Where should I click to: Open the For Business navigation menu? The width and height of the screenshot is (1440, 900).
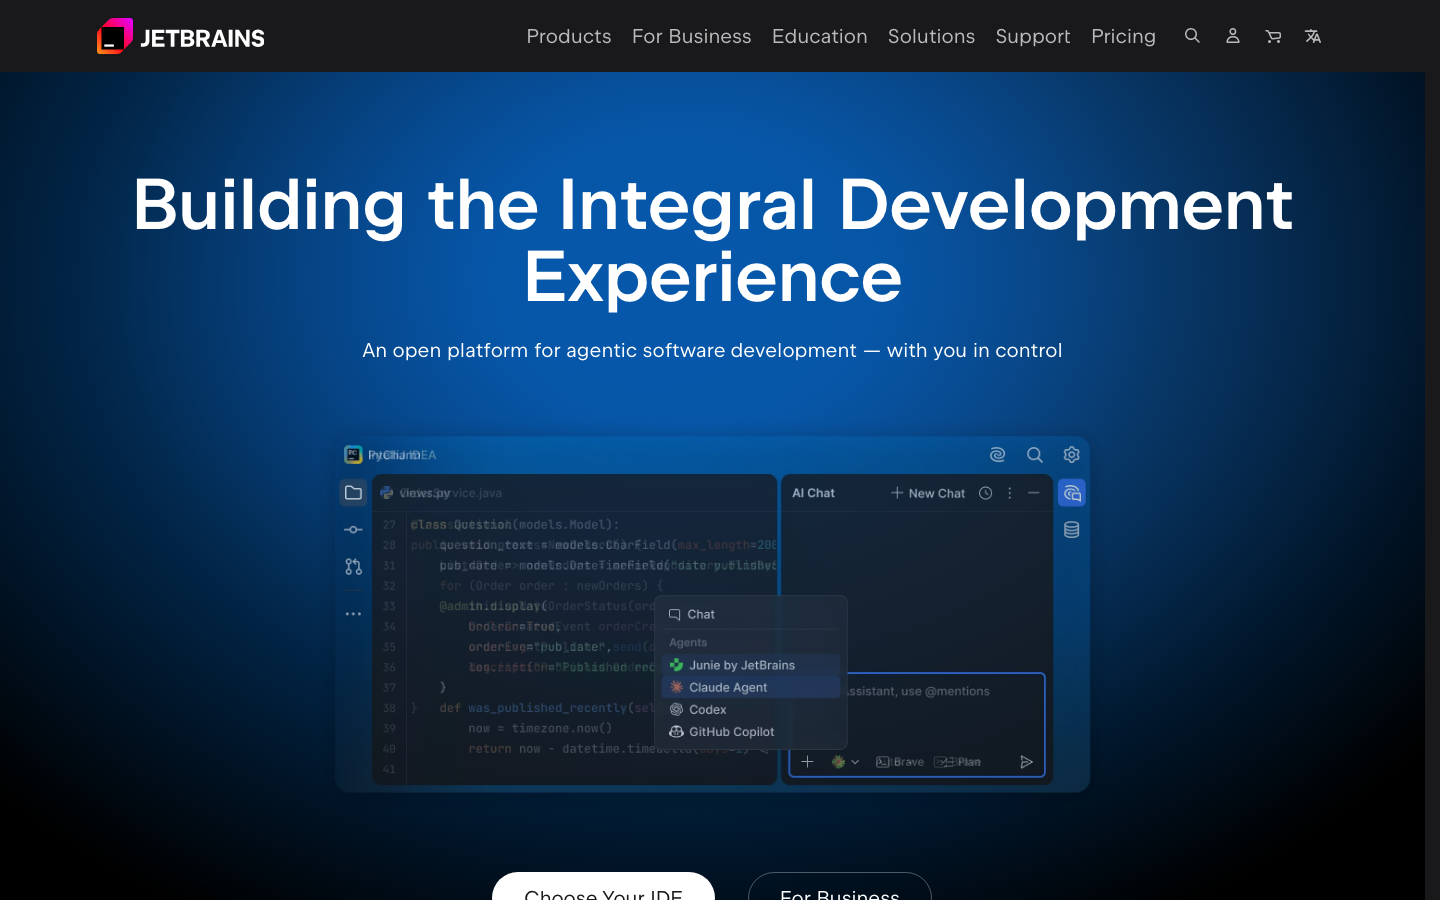pos(692,36)
